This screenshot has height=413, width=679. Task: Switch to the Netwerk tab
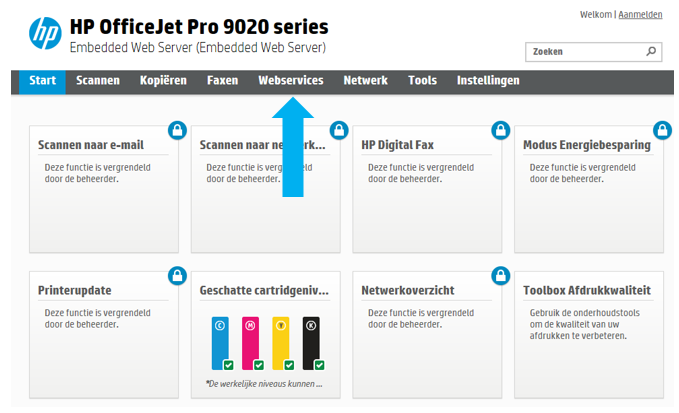point(365,81)
